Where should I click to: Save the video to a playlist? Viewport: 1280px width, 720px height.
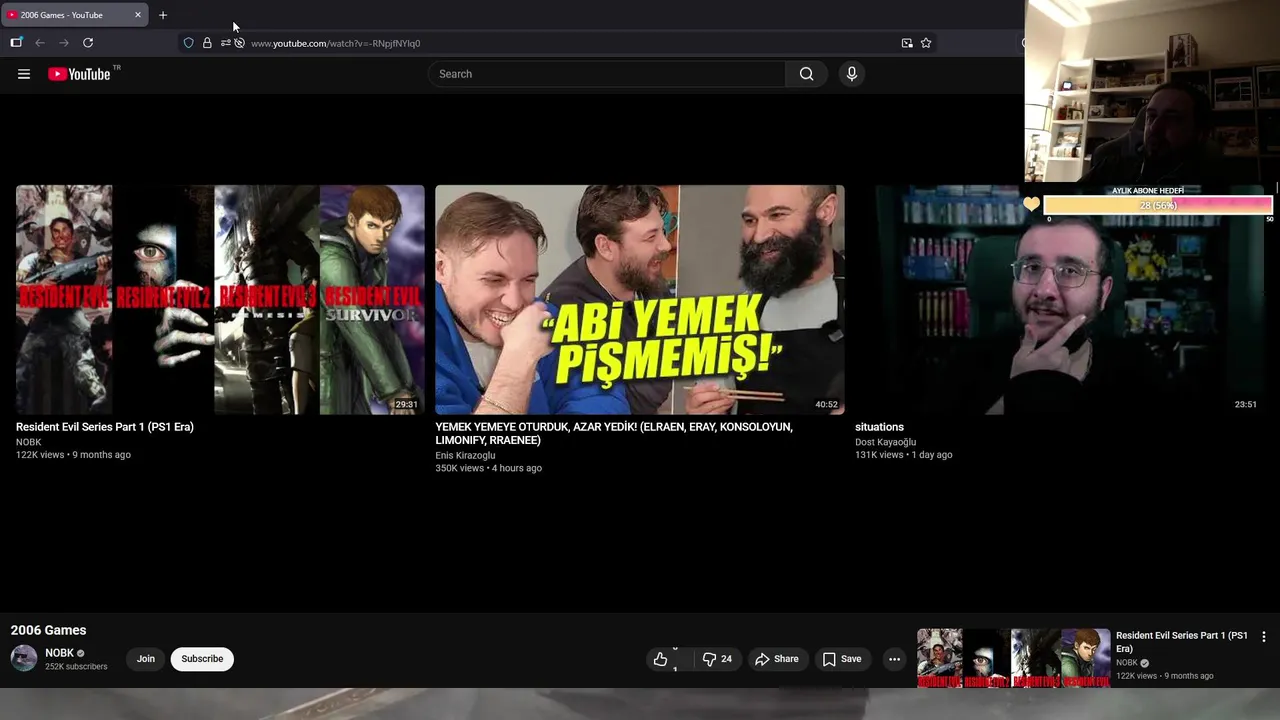[842, 659]
